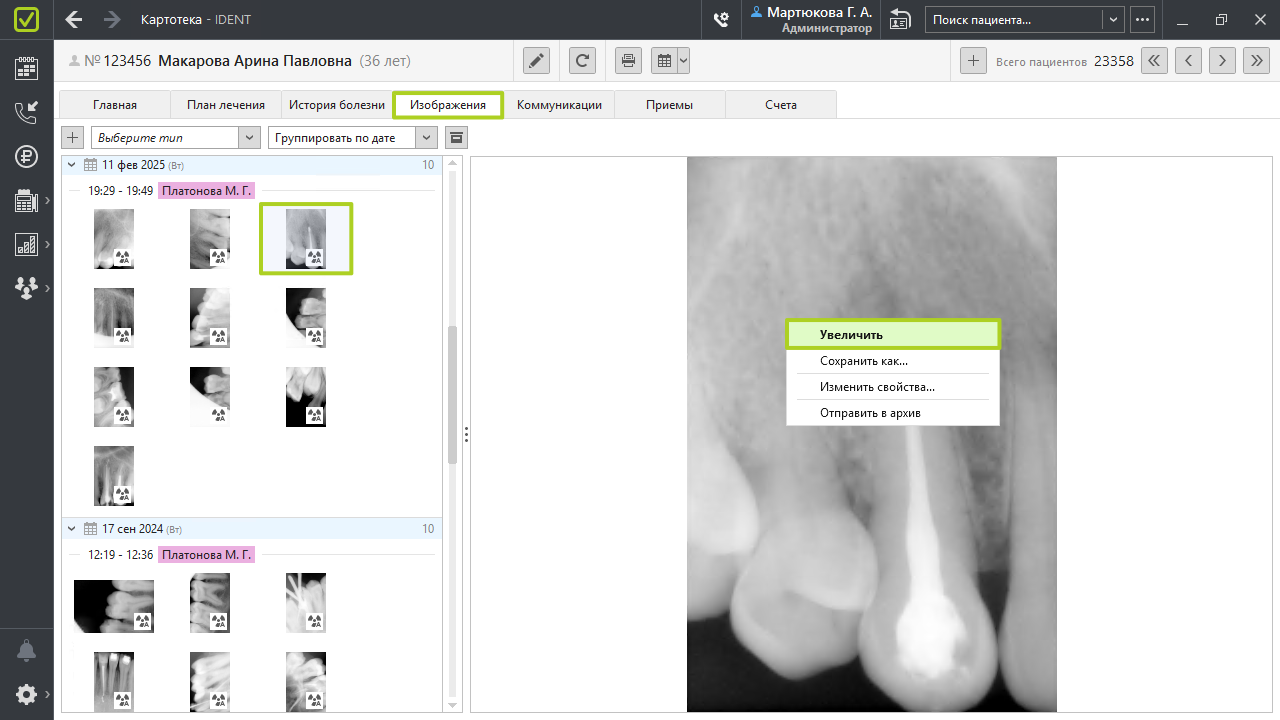Click the archive icon beside grouping dropdown
The width and height of the screenshot is (1280, 720).
pyautogui.click(x=456, y=137)
